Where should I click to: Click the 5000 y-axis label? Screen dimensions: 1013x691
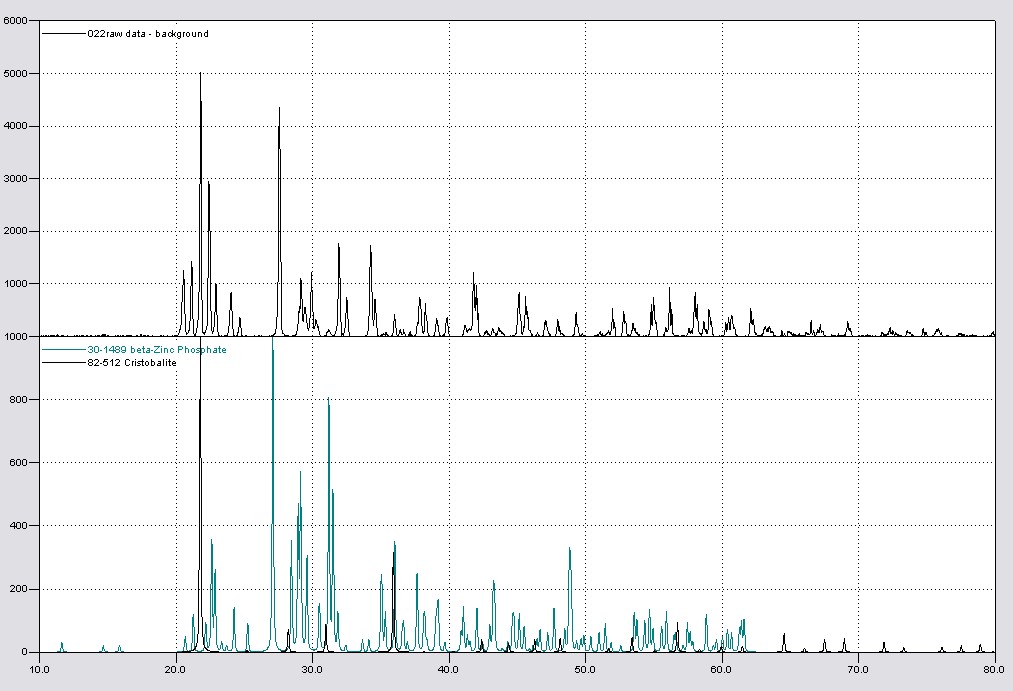(16, 74)
